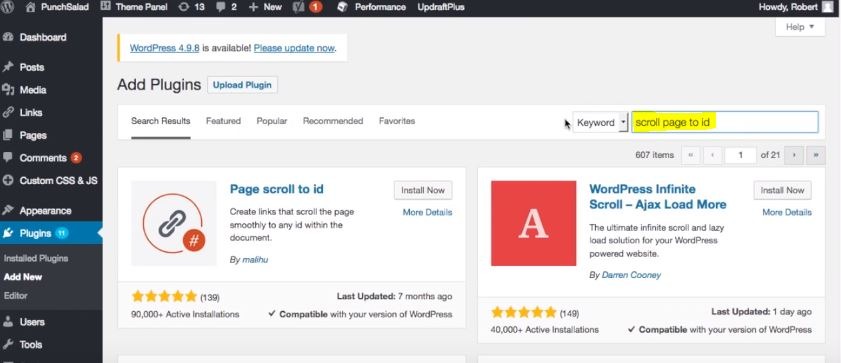The width and height of the screenshot is (841, 363).
Task: Open the PunchSalad home icon
Action: click(x=31, y=7)
